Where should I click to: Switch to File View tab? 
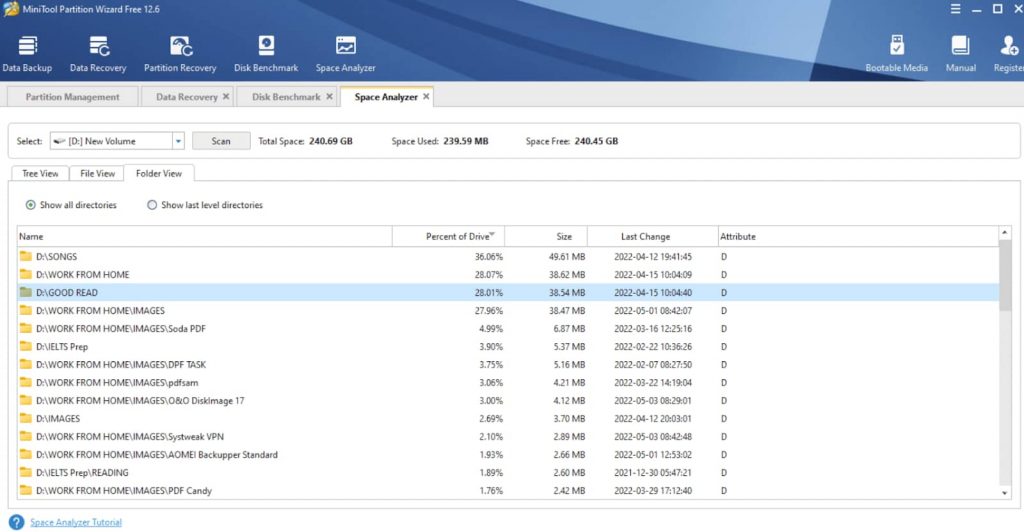click(x=97, y=174)
